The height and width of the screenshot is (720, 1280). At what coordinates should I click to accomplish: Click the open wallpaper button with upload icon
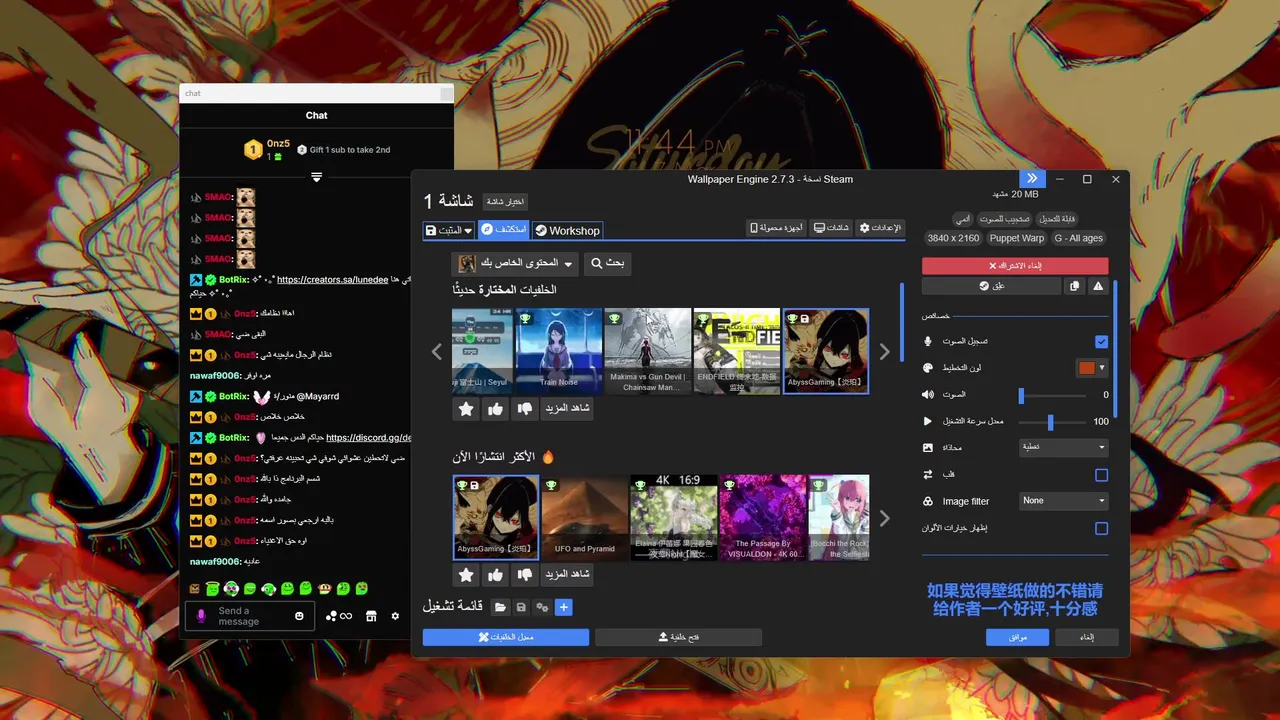[678, 637]
